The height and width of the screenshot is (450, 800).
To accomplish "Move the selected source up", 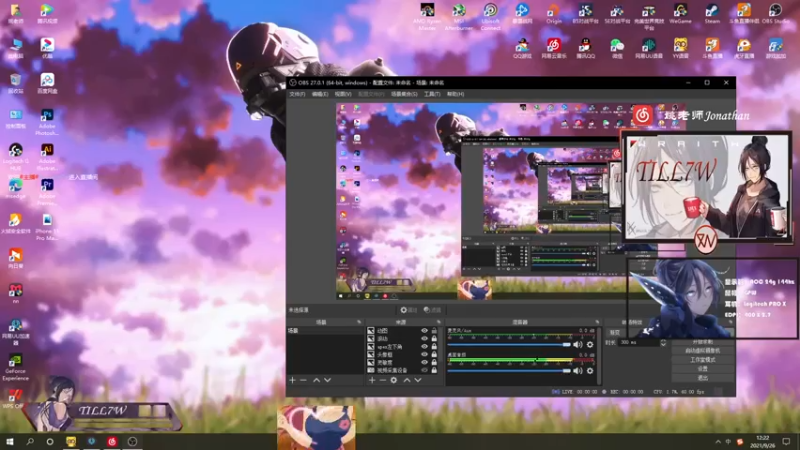I will [x=407, y=380].
